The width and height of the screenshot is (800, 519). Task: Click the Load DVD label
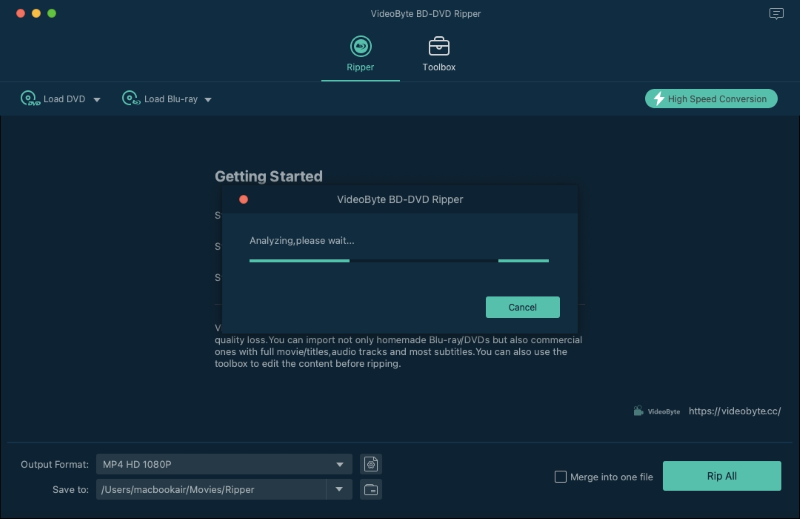pyautogui.click(x=64, y=99)
